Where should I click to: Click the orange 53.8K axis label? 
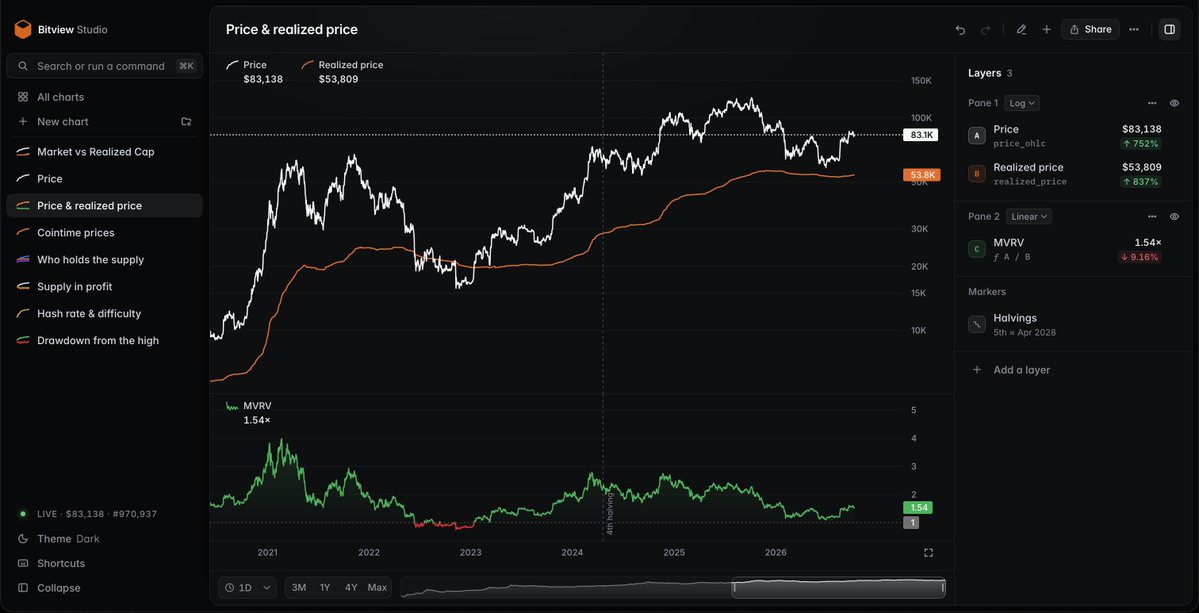pos(921,175)
